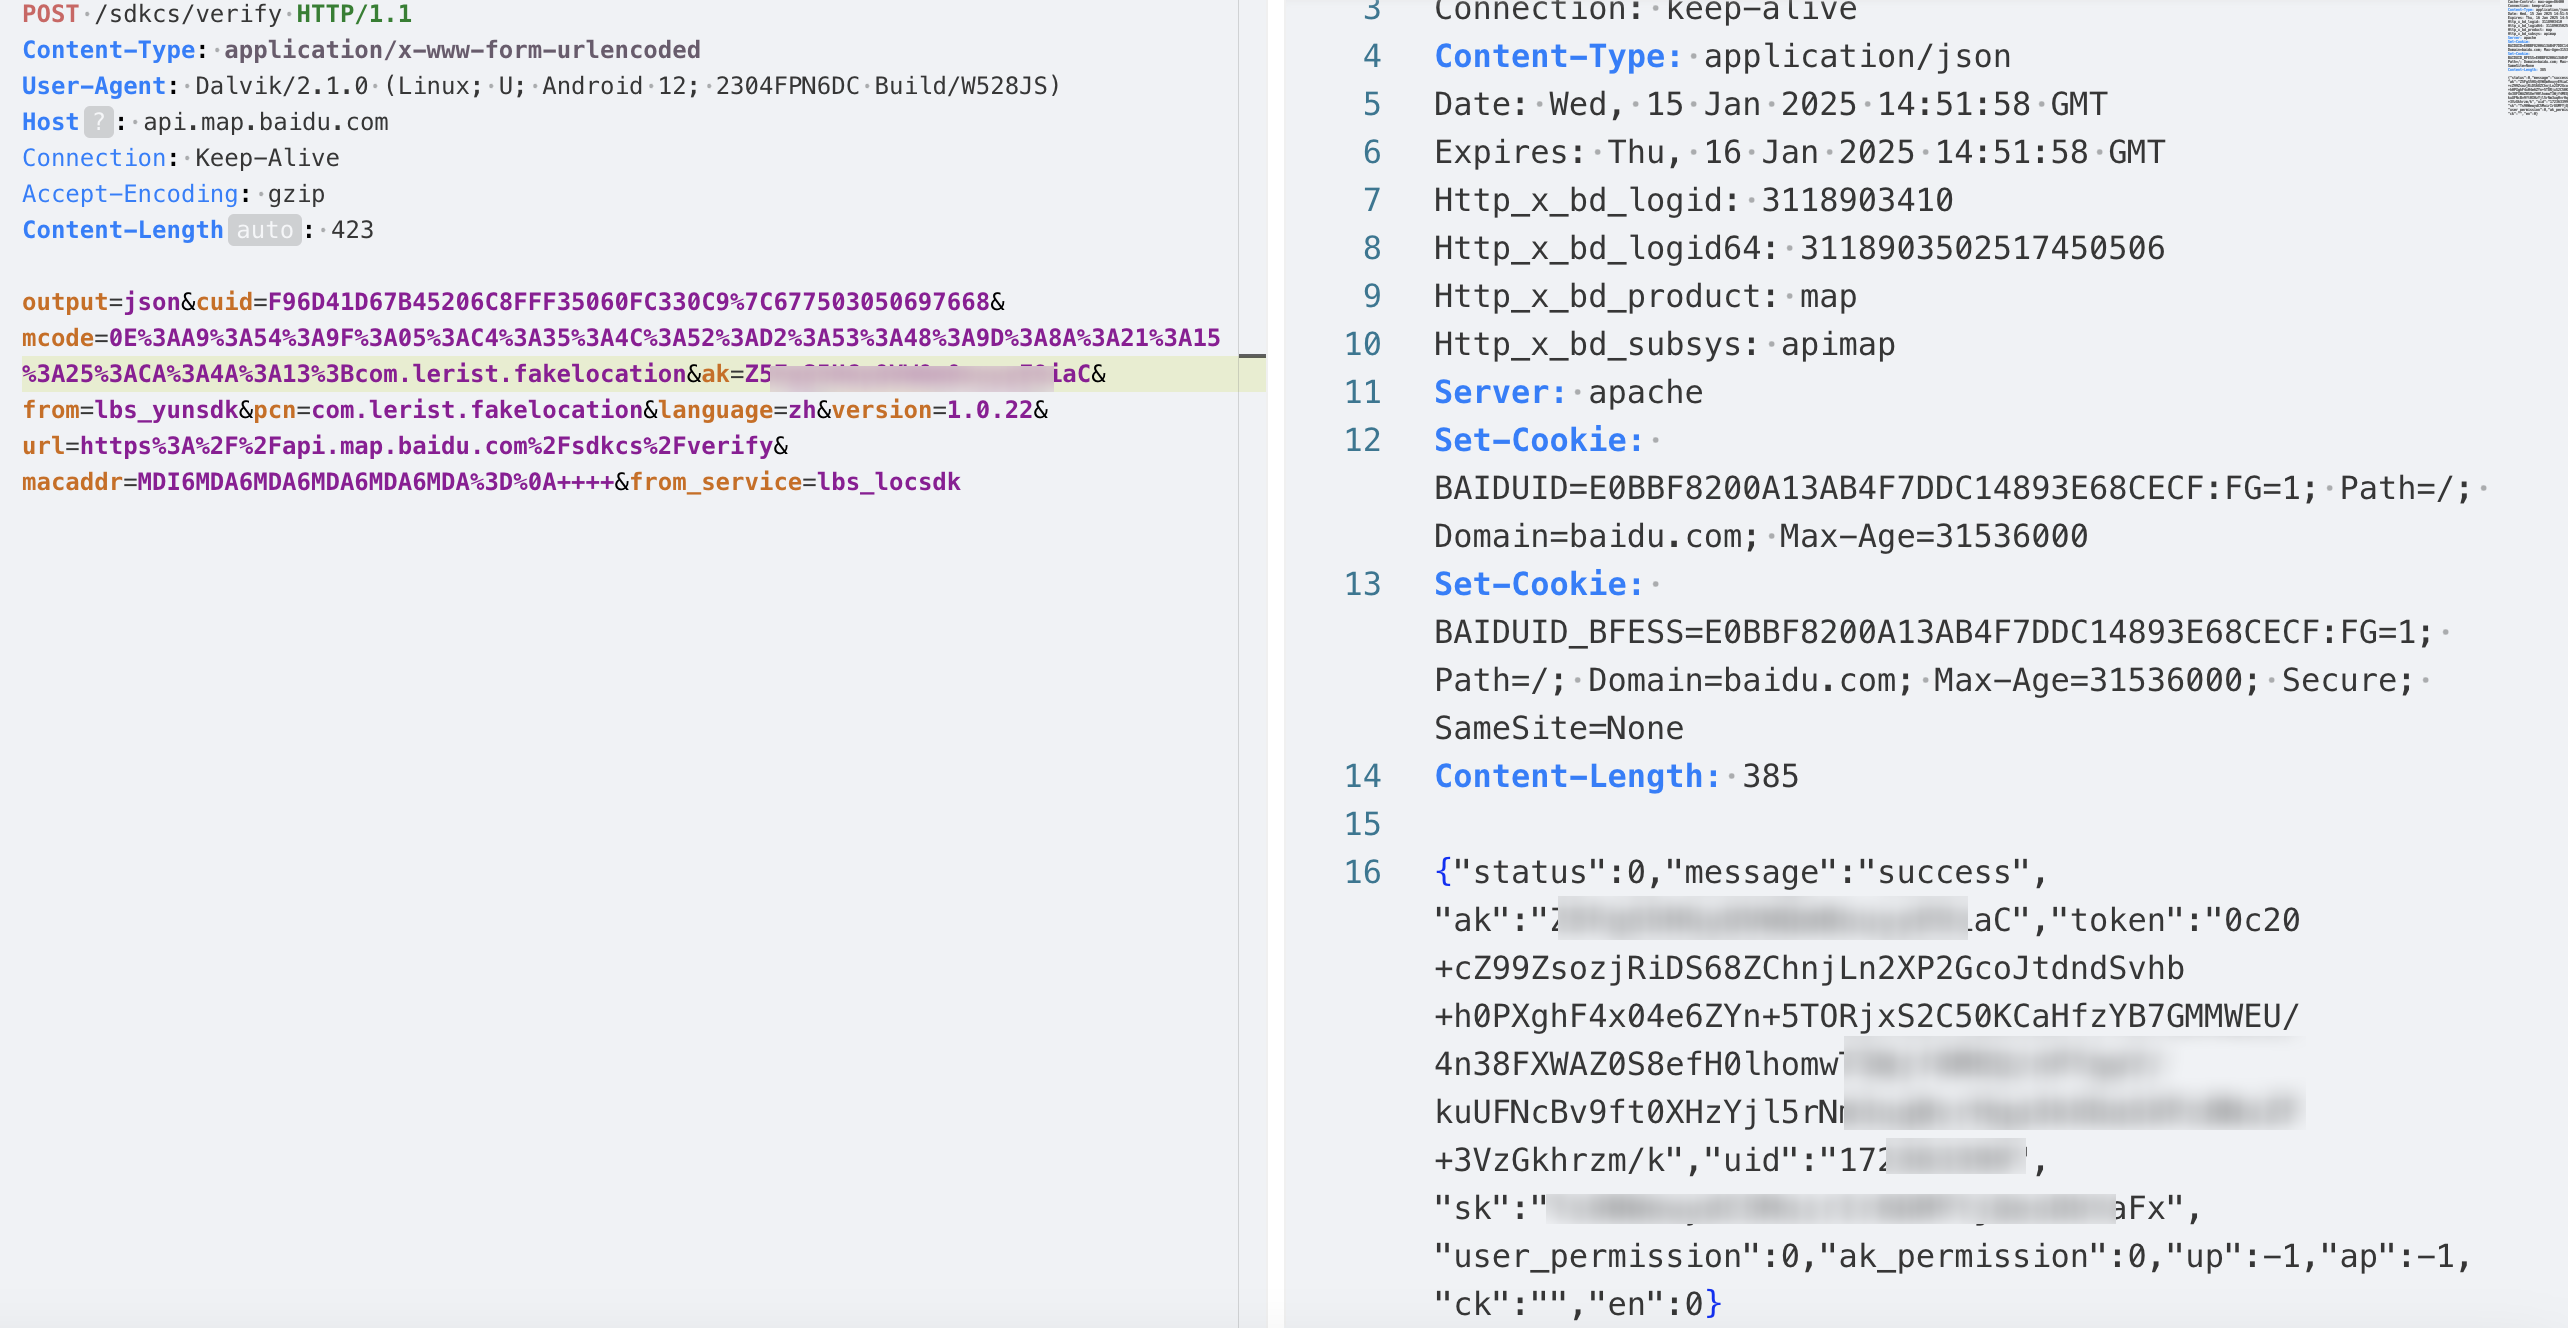
Task: Select the request Content-Length value 423
Action: pos(352,230)
